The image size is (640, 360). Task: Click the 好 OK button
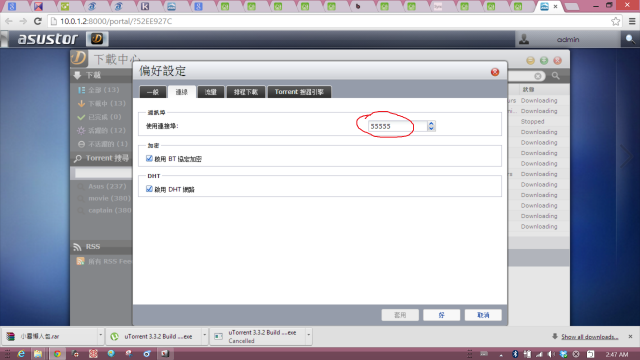(442, 315)
